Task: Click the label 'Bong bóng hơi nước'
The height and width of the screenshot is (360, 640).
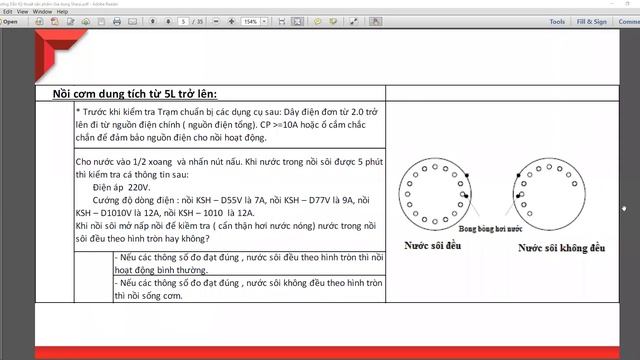Action: [490, 229]
